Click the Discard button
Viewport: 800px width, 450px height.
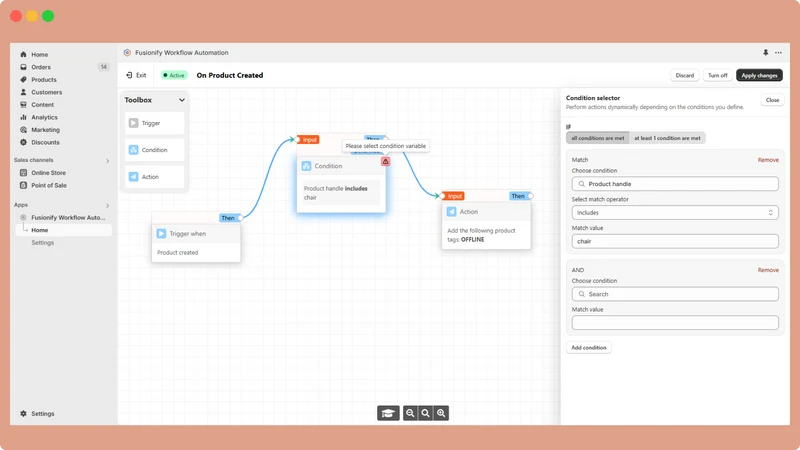click(x=684, y=76)
